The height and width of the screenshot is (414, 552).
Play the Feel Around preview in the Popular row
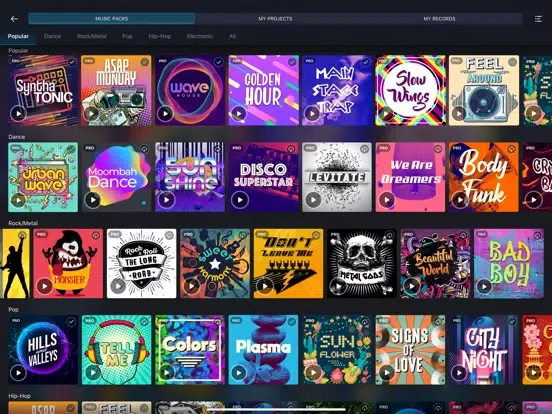pos(459,113)
